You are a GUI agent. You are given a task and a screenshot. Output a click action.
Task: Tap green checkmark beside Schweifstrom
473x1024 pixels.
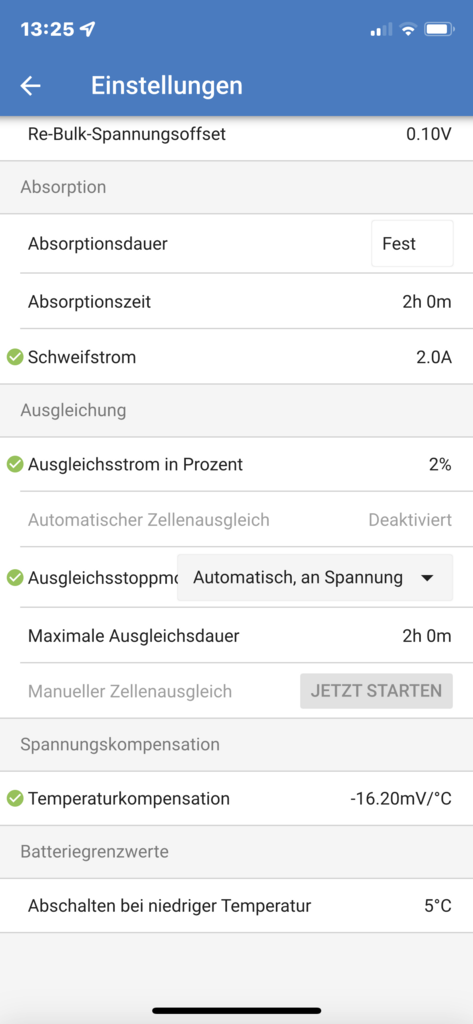[x=14, y=357]
